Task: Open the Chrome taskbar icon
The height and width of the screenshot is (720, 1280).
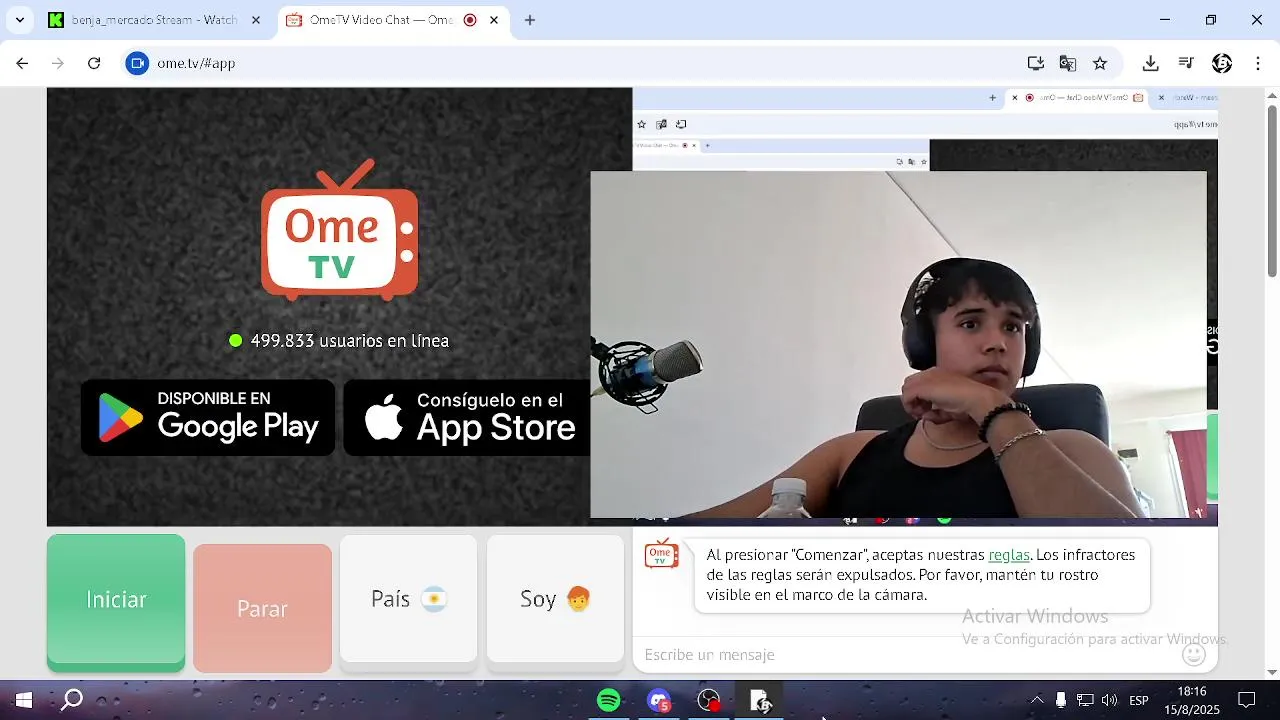Action: pyautogui.click(x=760, y=700)
